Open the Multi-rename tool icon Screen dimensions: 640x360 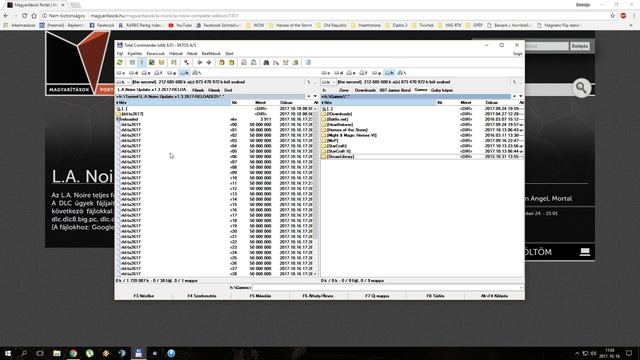point(276,62)
